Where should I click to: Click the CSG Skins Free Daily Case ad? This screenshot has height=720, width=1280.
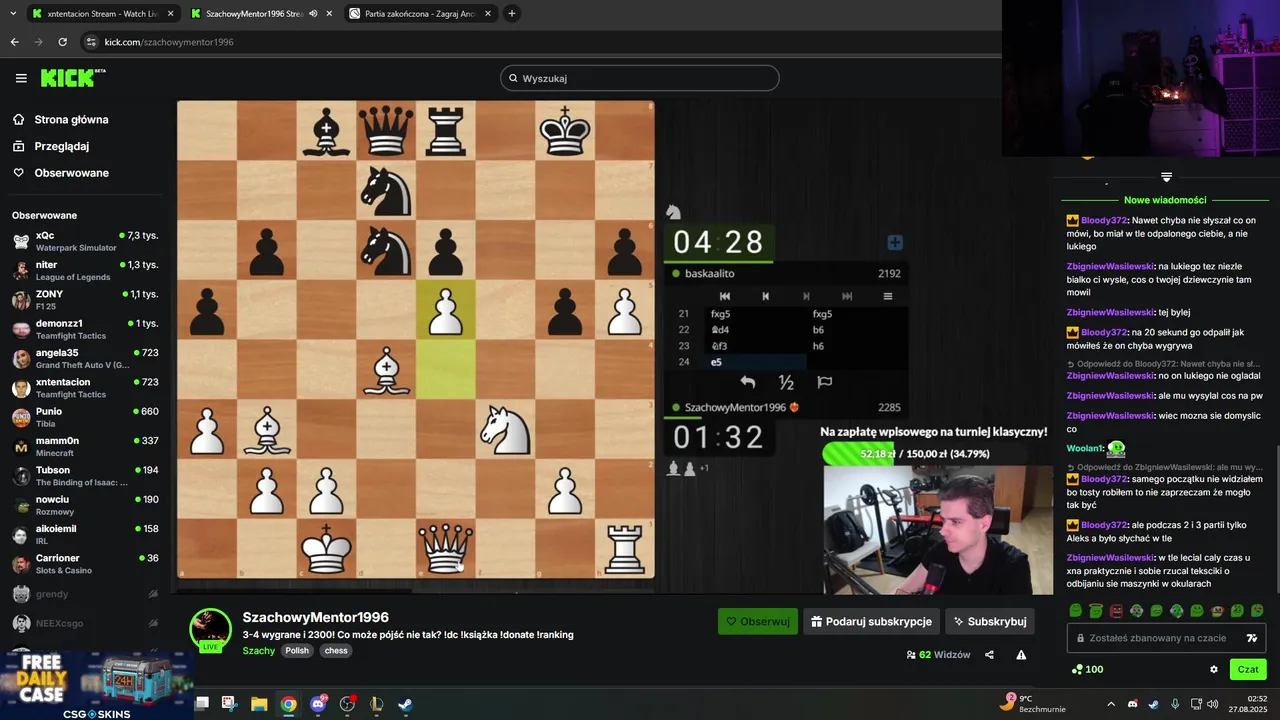point(97,685)
